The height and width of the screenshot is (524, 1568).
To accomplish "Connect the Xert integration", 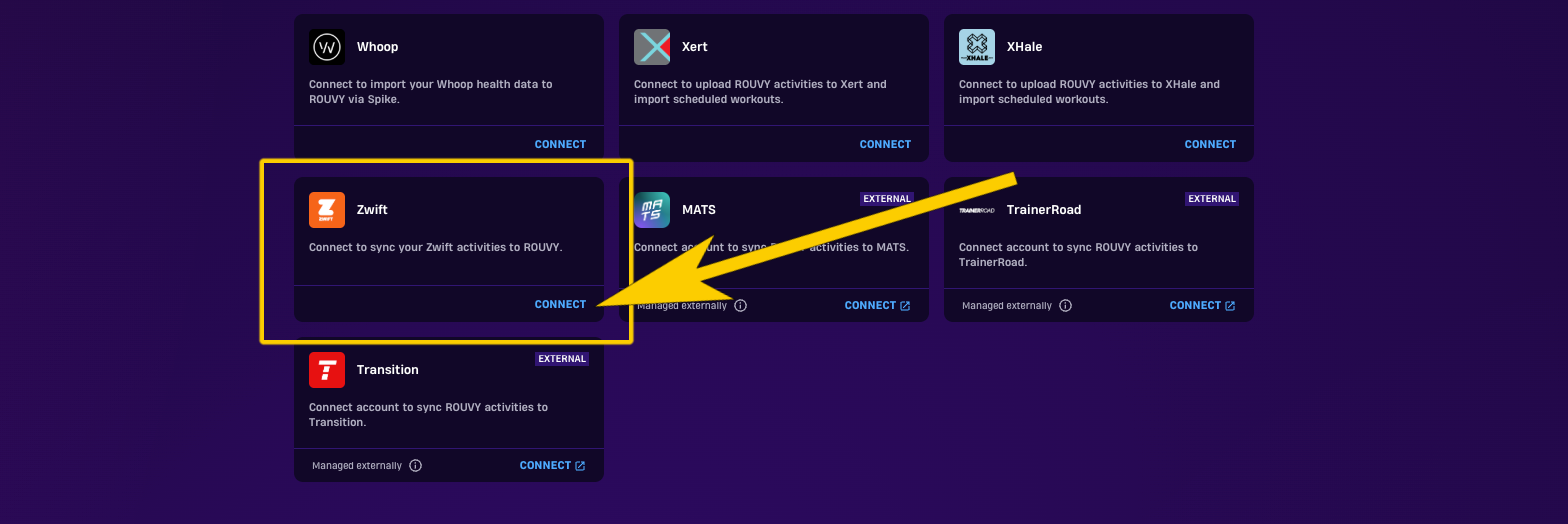I will [885, 144].
